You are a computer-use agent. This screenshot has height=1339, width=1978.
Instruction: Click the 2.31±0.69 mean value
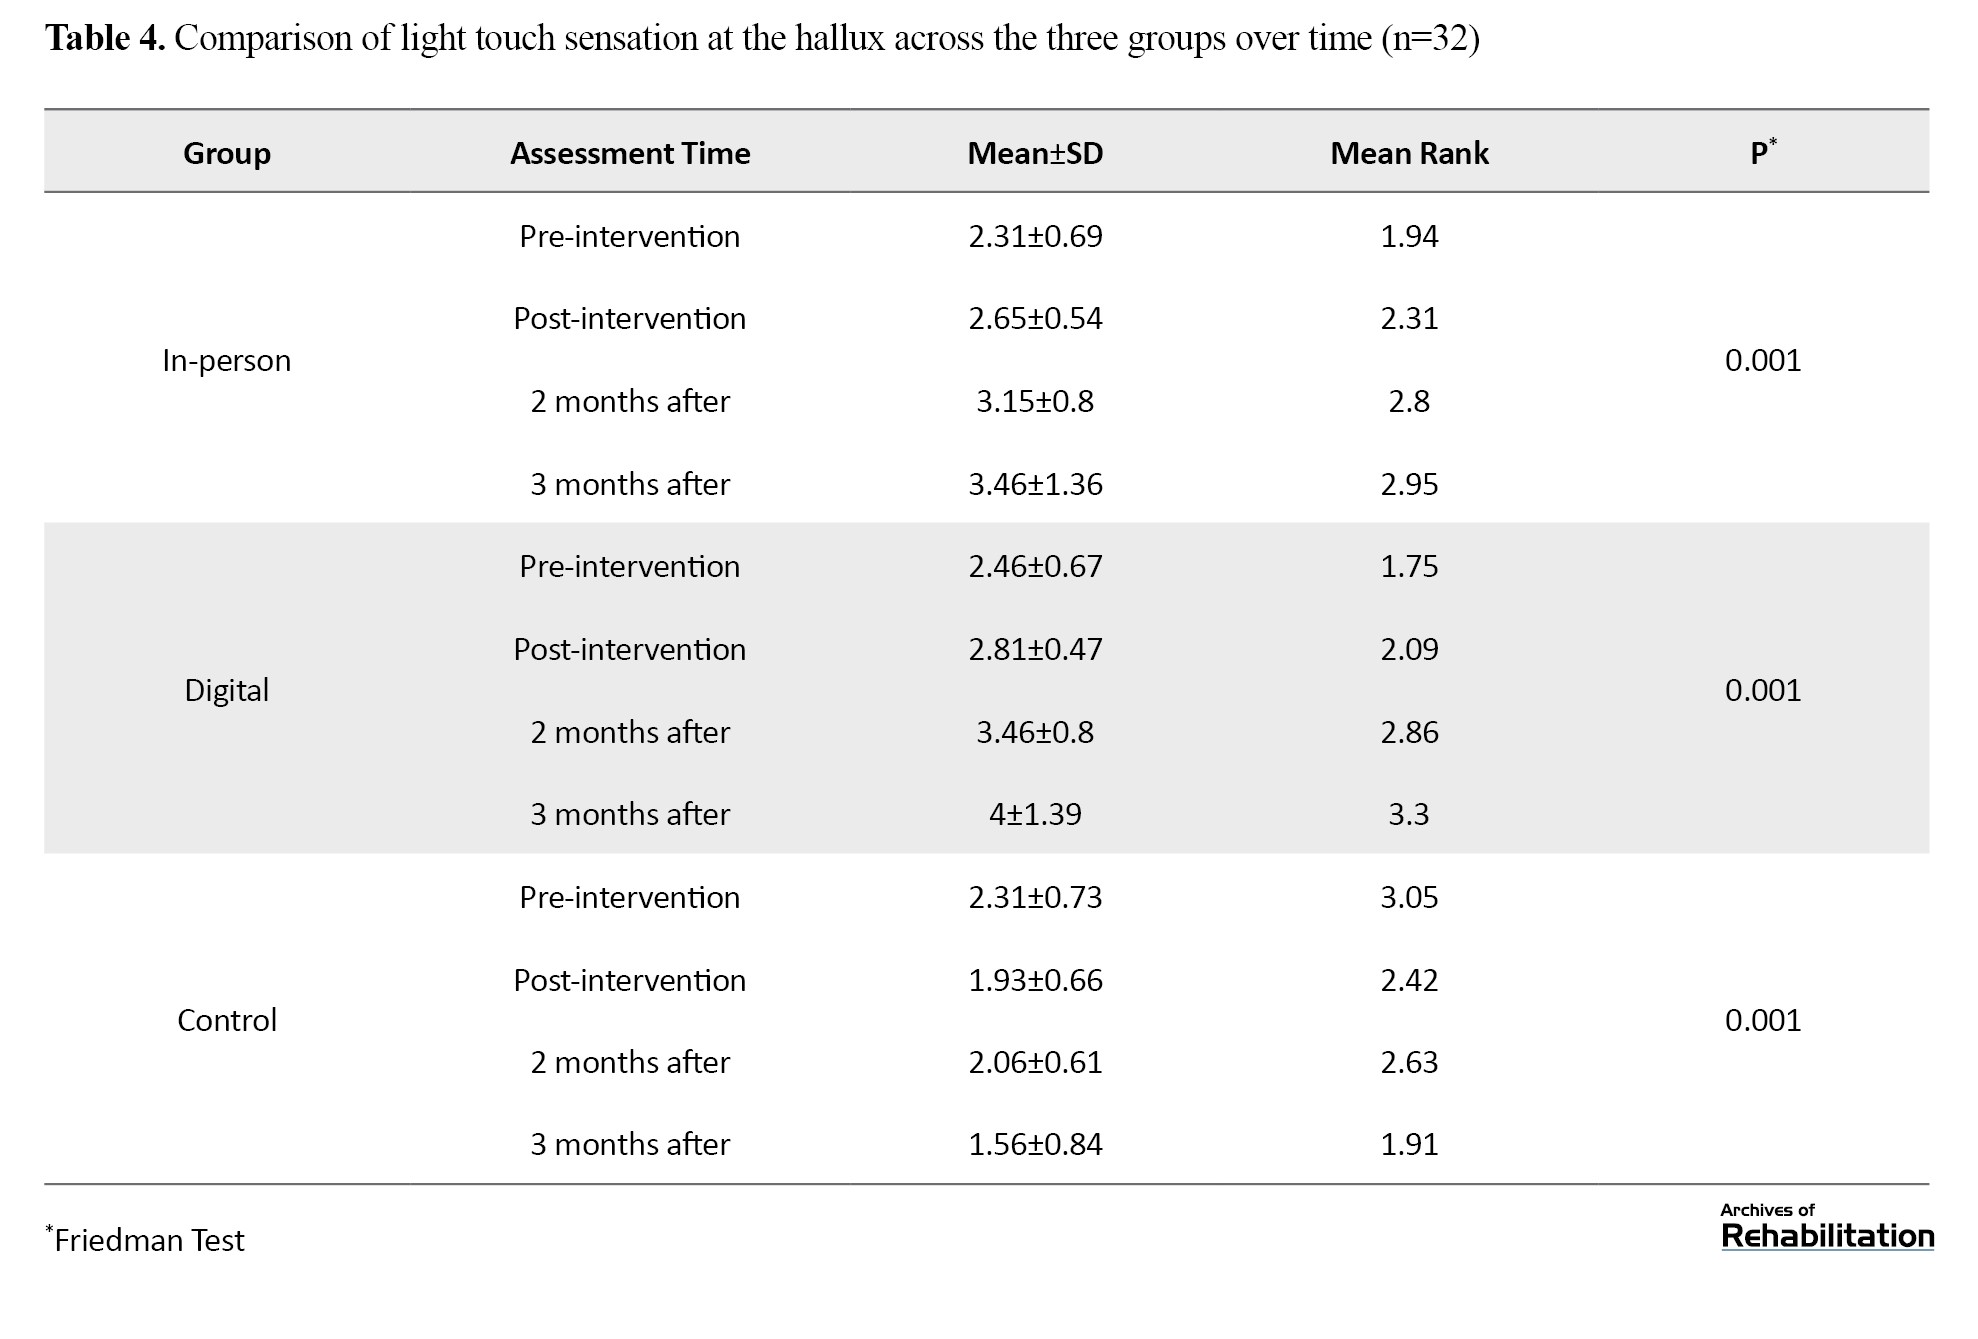[1035, 236]
